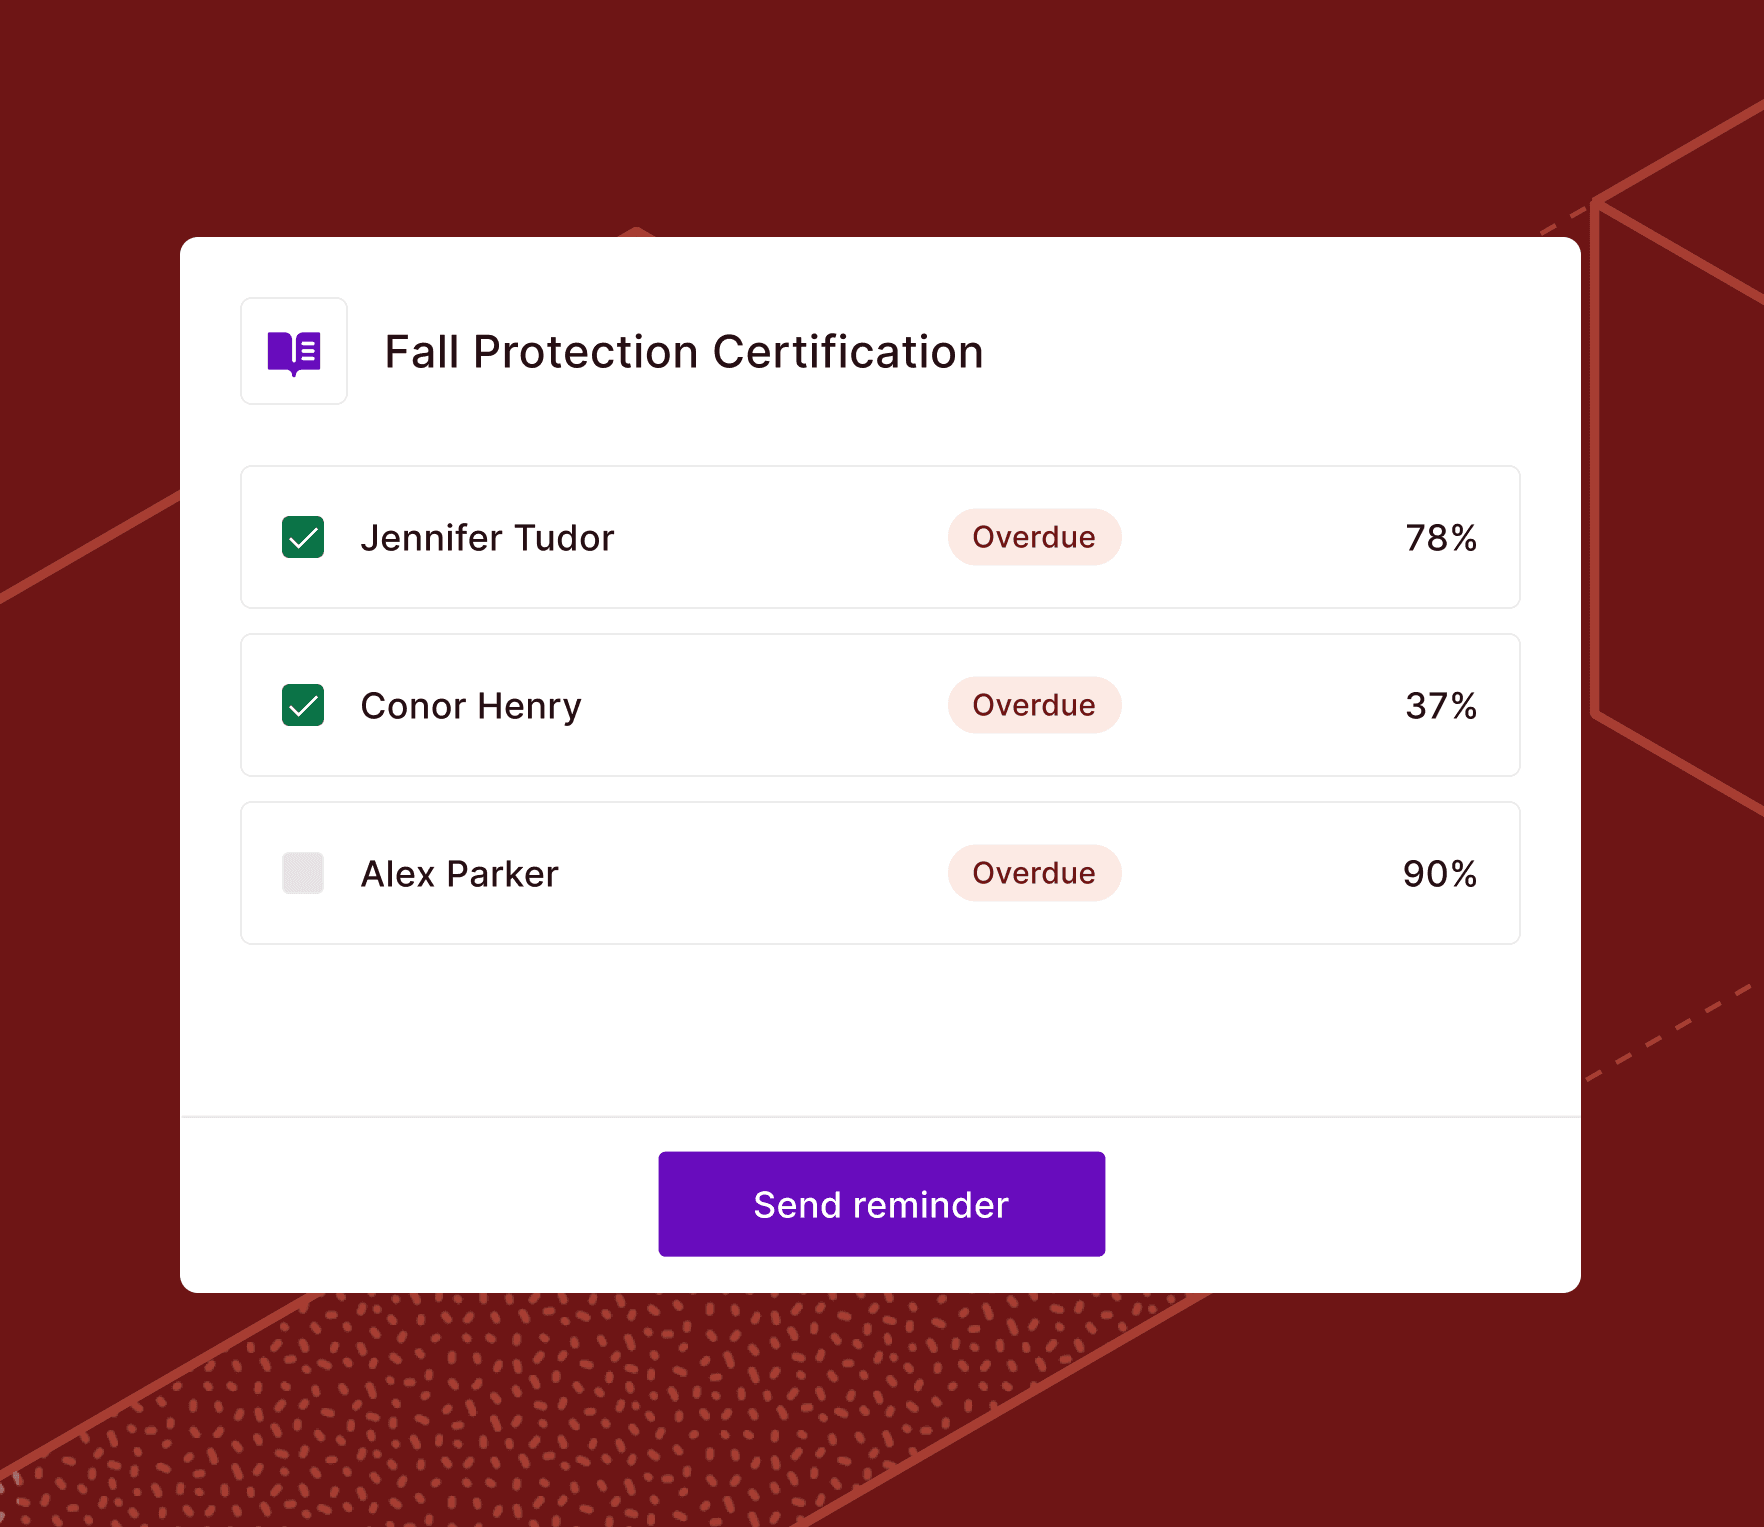Click the empty card area below Alex Parker
Screen dimensions: 1764x1527
click(880, 1030)
